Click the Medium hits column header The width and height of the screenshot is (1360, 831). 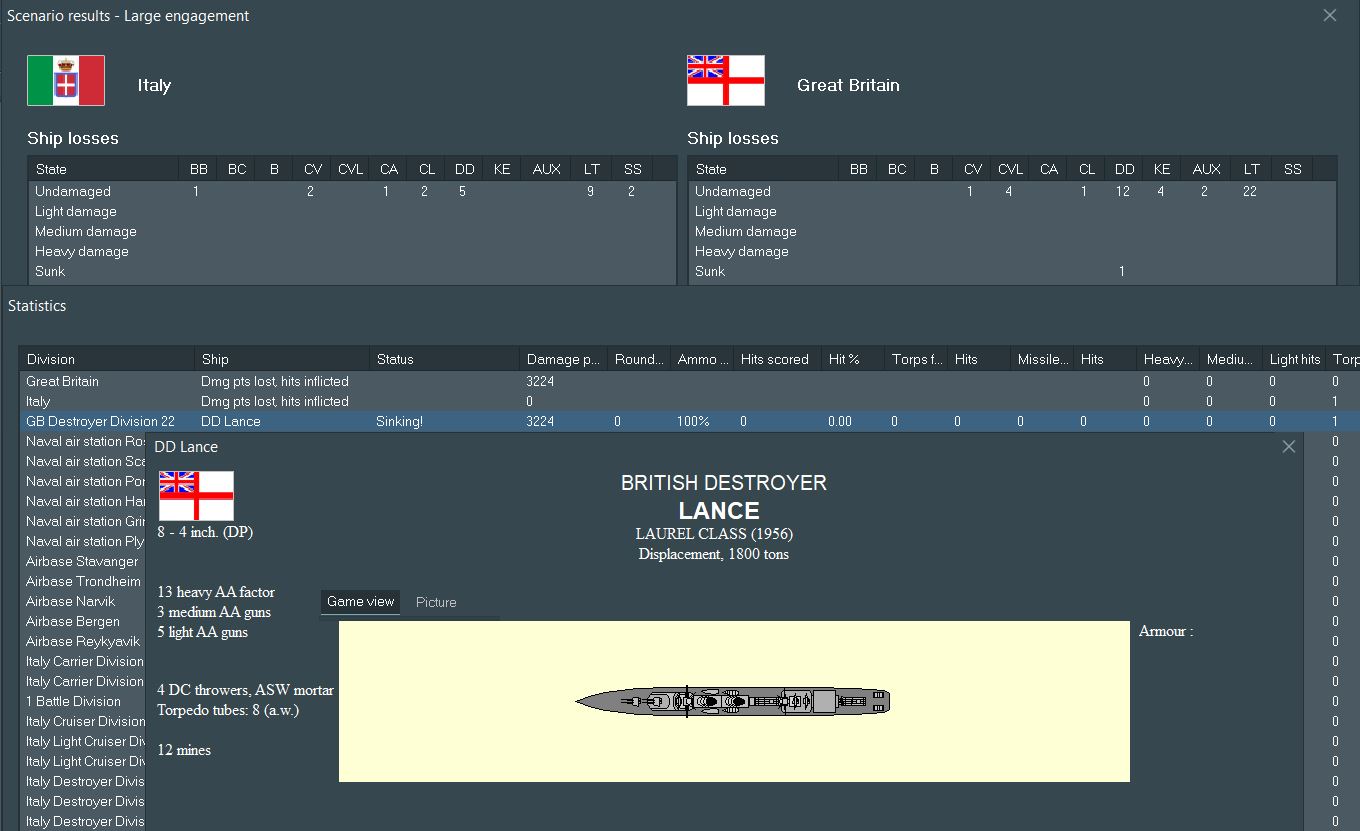(1230, 359)
